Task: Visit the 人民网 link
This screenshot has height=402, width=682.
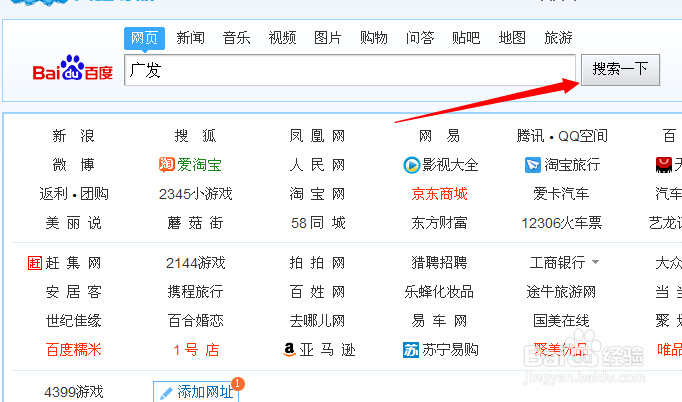Action: [317, 165]
